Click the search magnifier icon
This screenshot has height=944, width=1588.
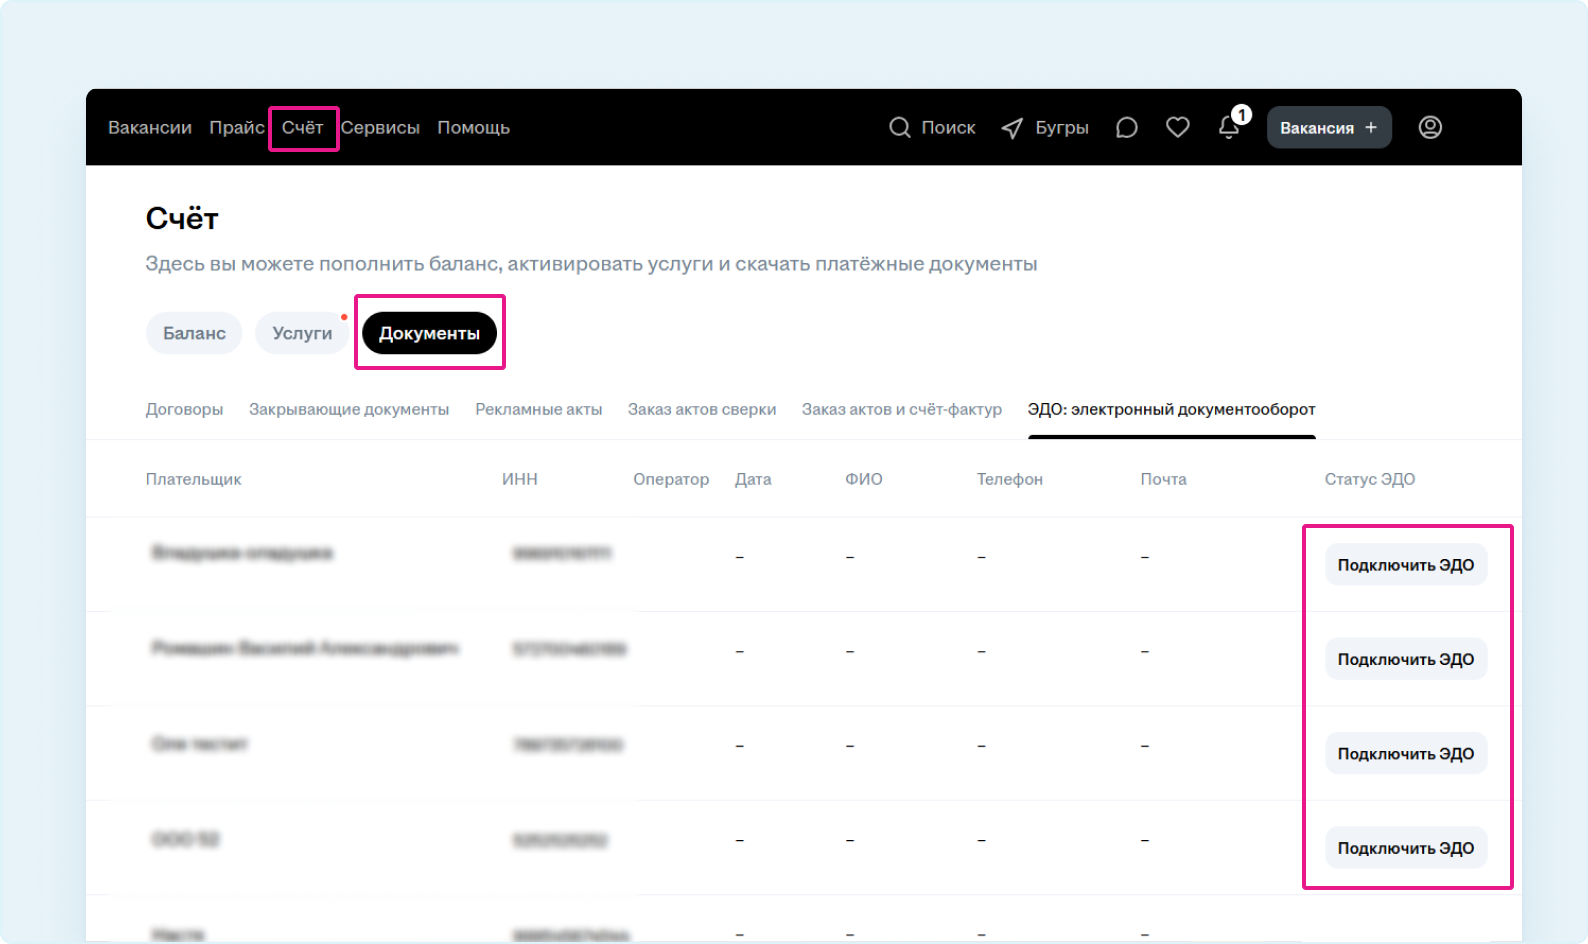(900, 128)
